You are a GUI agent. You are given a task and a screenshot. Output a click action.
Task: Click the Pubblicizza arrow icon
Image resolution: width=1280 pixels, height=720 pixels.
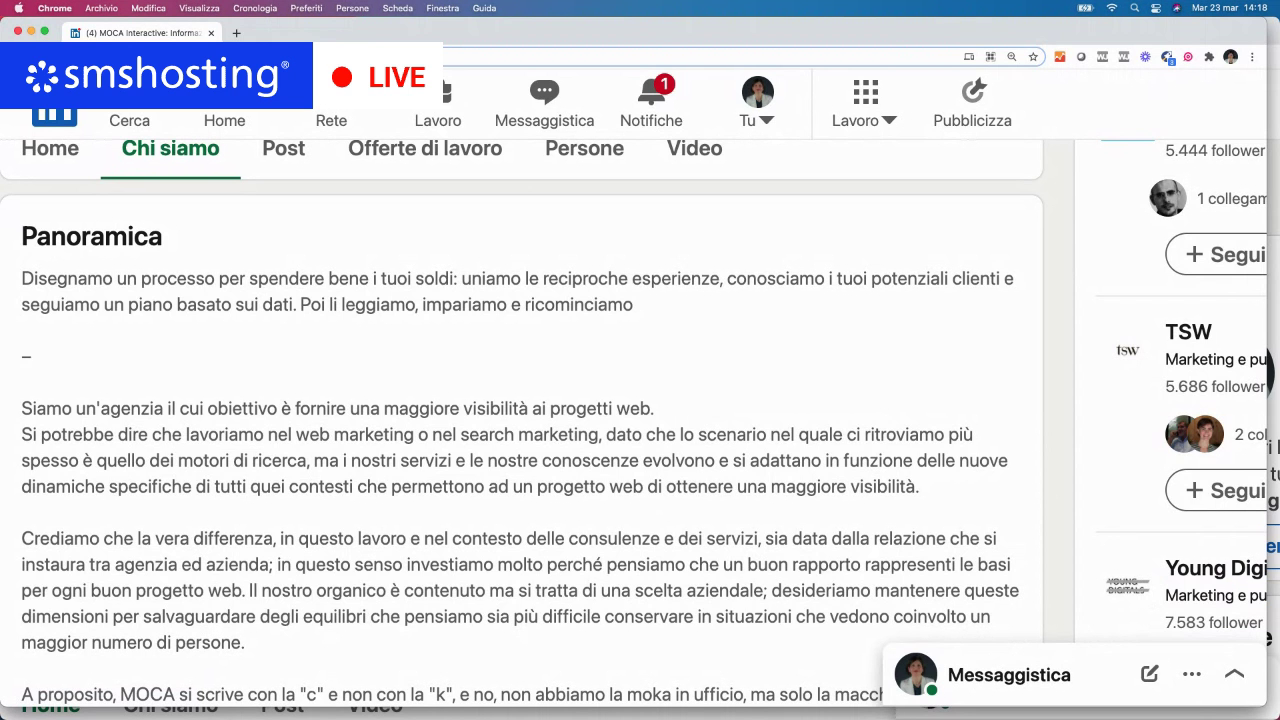coord(972,93)
